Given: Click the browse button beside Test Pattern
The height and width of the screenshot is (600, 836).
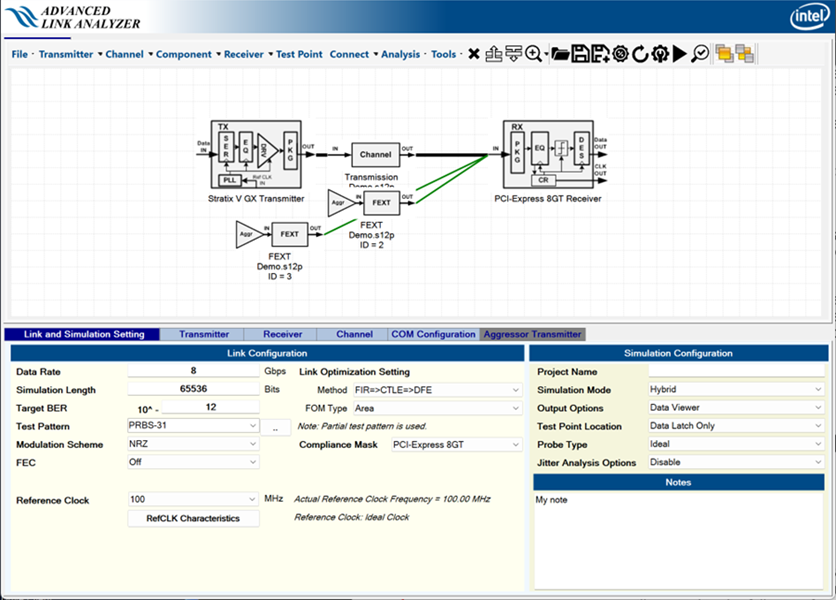Looking at the screenshot, I should click(x=275, y=427).
